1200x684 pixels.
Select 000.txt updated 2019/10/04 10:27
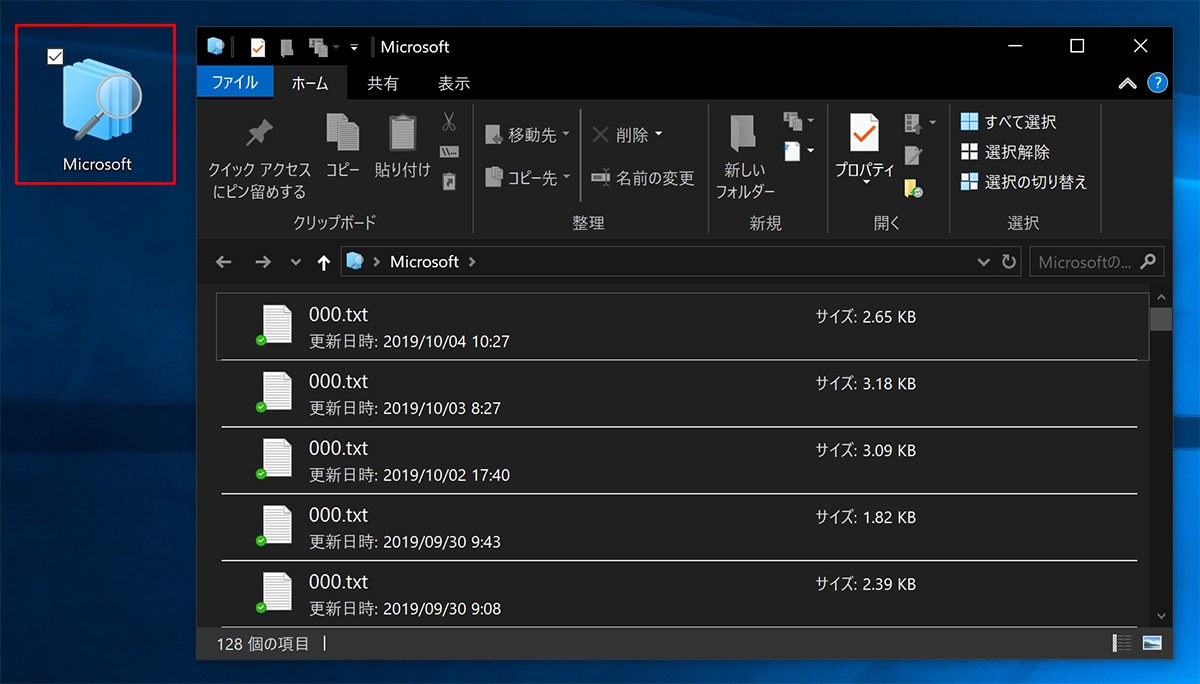683,327
